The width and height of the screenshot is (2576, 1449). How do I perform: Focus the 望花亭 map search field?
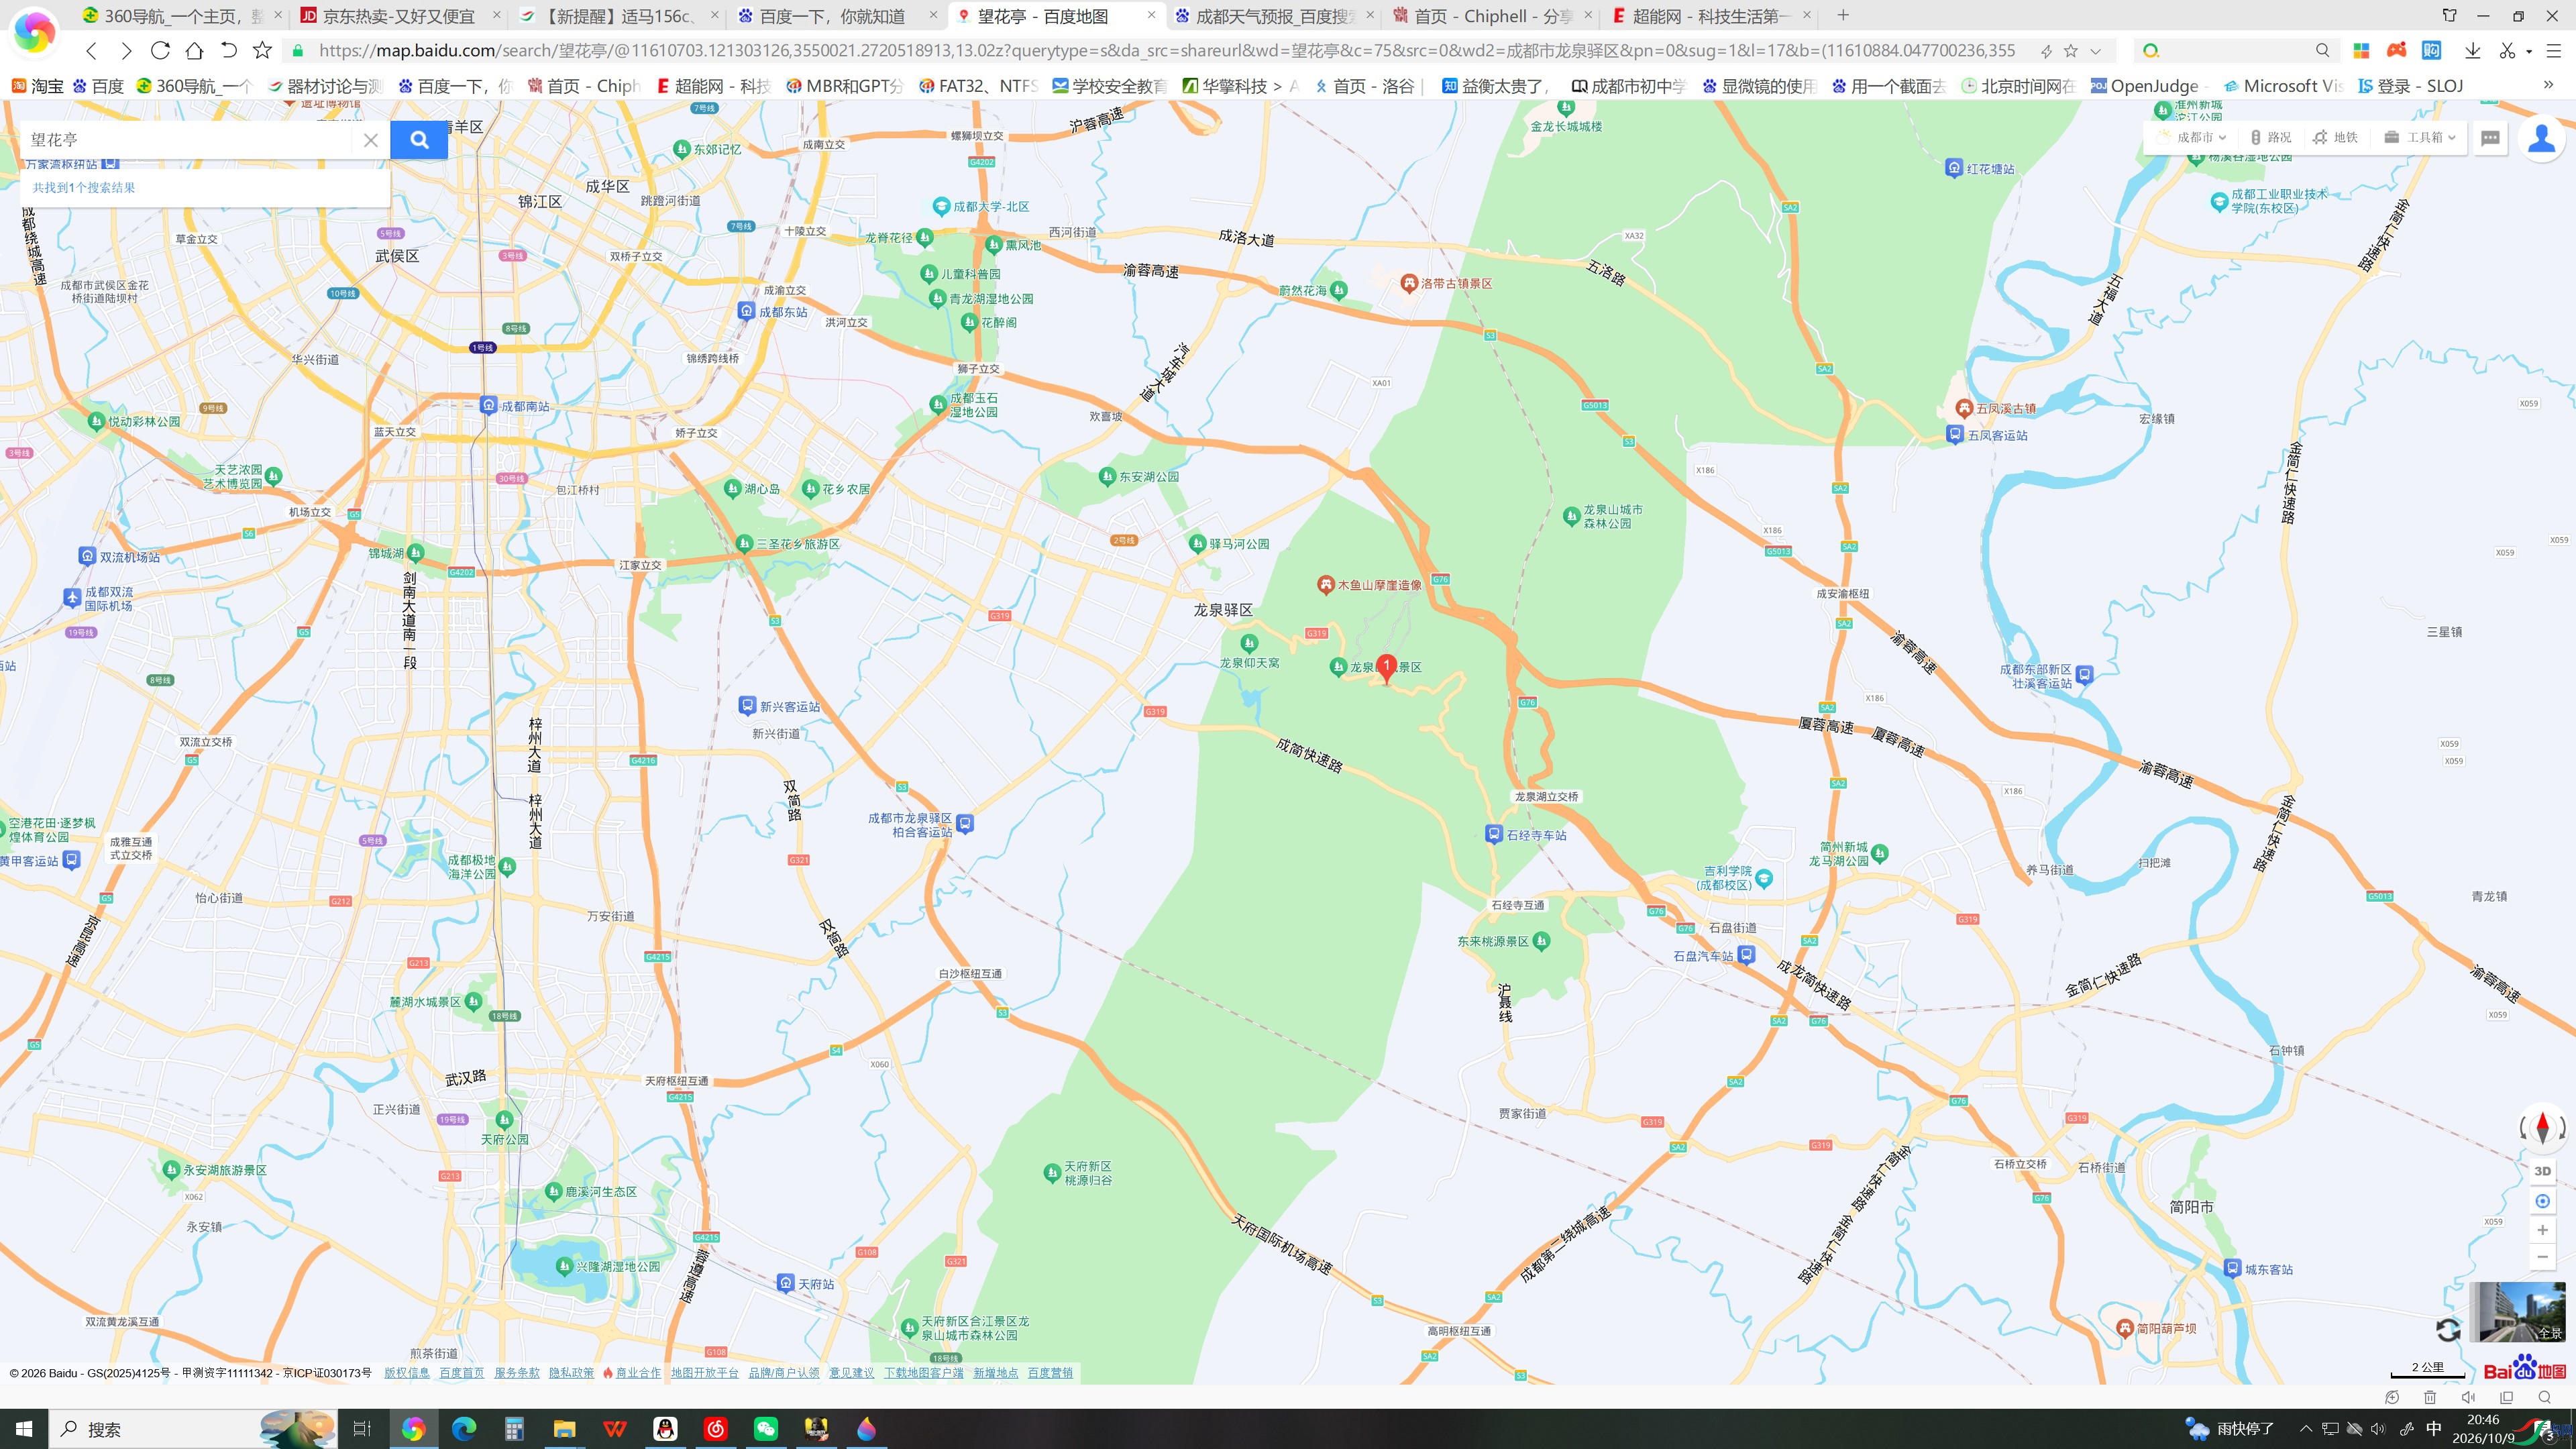(188, 140)
